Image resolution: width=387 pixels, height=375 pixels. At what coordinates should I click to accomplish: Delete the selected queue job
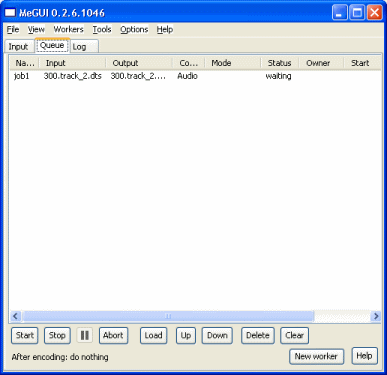(x=258, y=335)
